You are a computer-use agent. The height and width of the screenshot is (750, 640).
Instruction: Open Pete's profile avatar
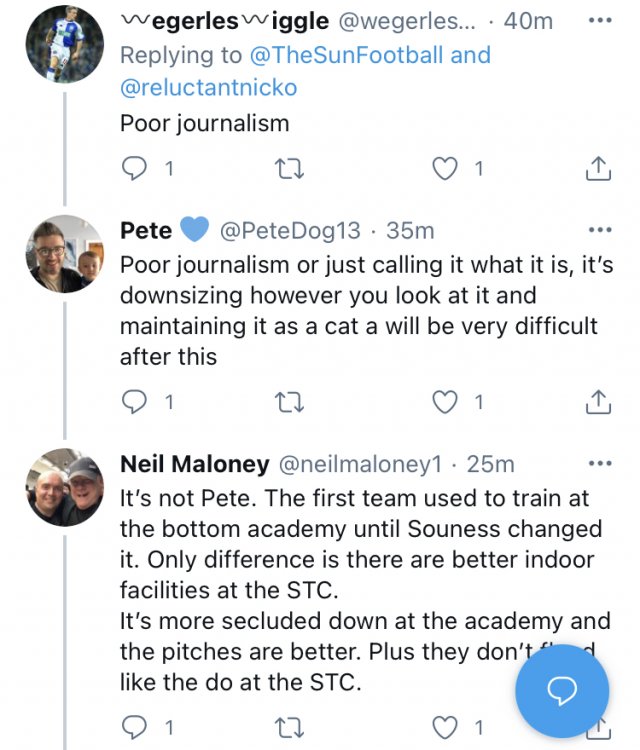pos(64,253)
